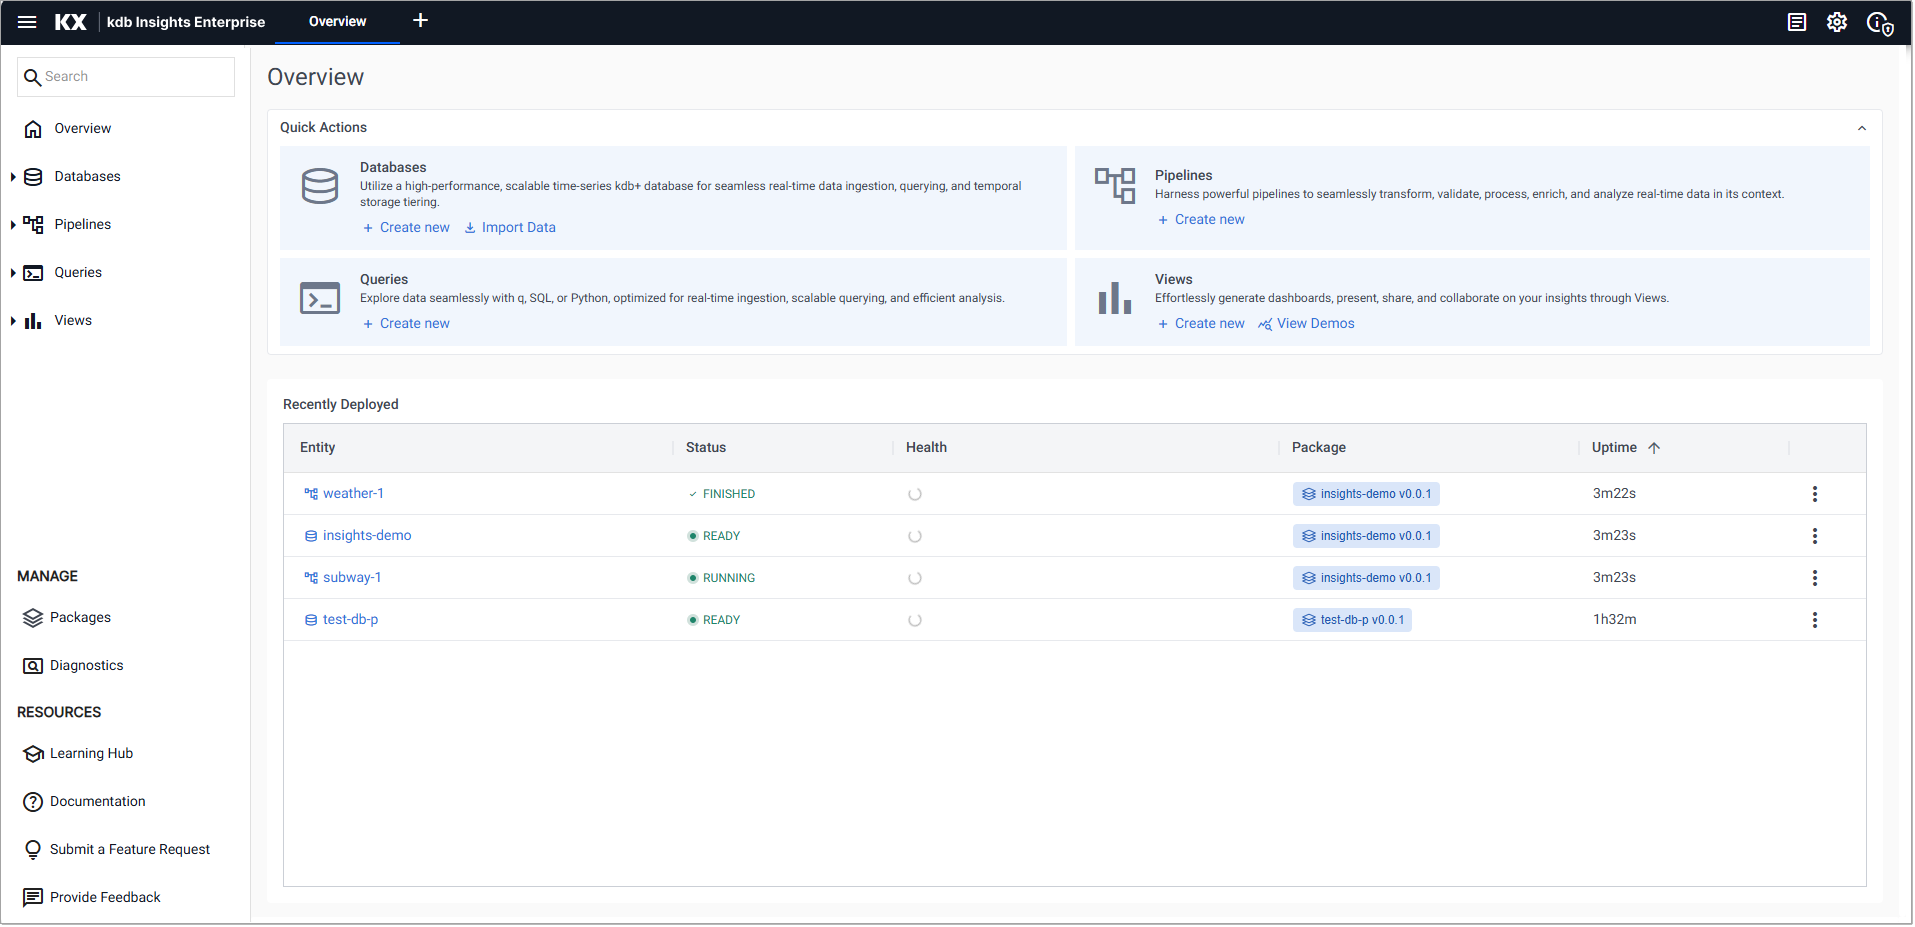Viewport: 1915px width, 927px height.
Task: Click the Queries terminal icon in sidebar
Action: [33, 272]
